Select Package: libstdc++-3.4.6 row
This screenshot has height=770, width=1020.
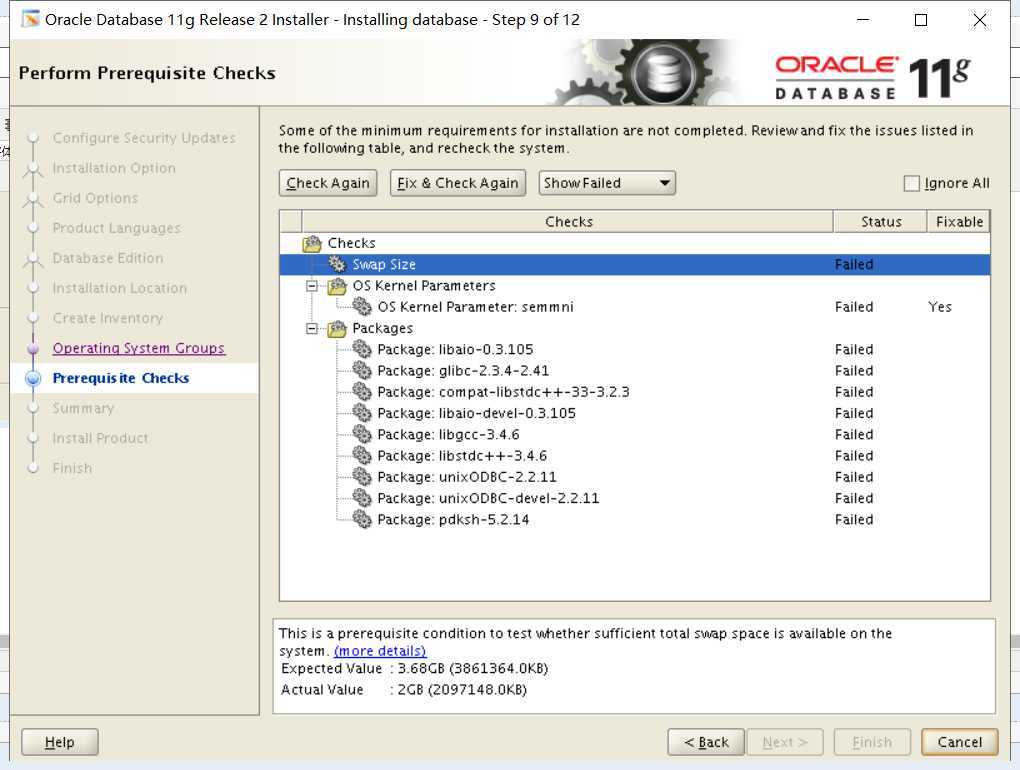pyautogui.click(x=635, y=455)
